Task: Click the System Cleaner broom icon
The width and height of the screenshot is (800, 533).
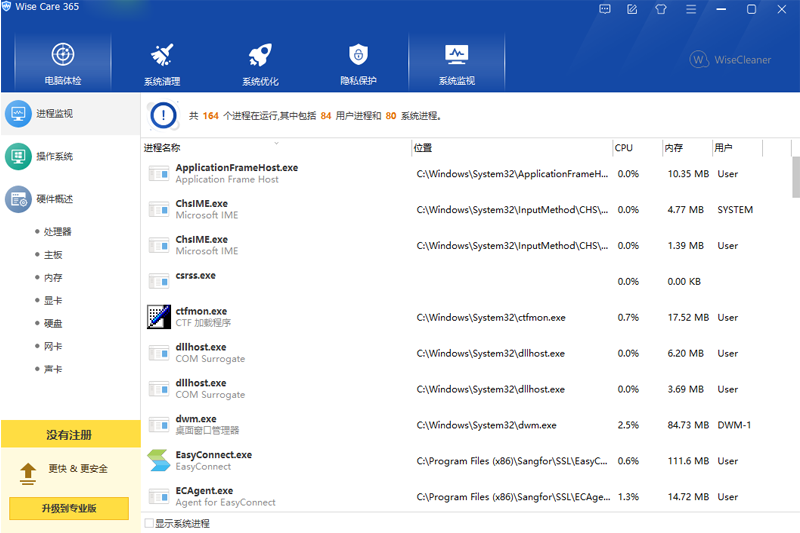Action: click(x=162, y=55)
